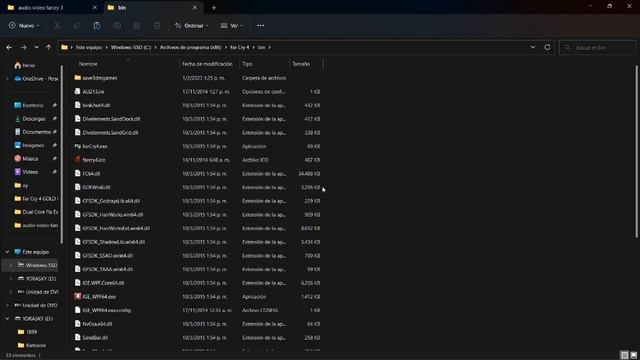Add a new Explorer tab
The image size is (640, 360).
pos(214,7)
